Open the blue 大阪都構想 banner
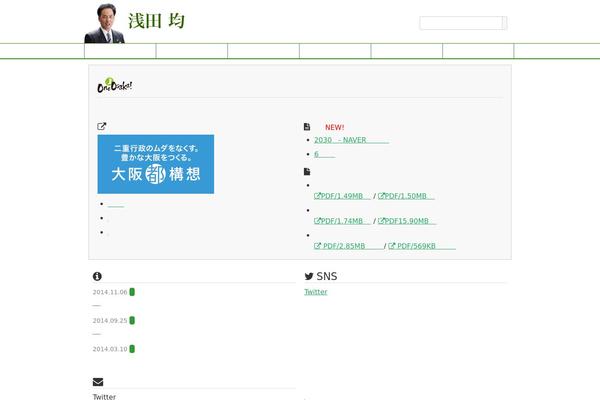This screenshot has width=600, height=400. click(156, 164)
